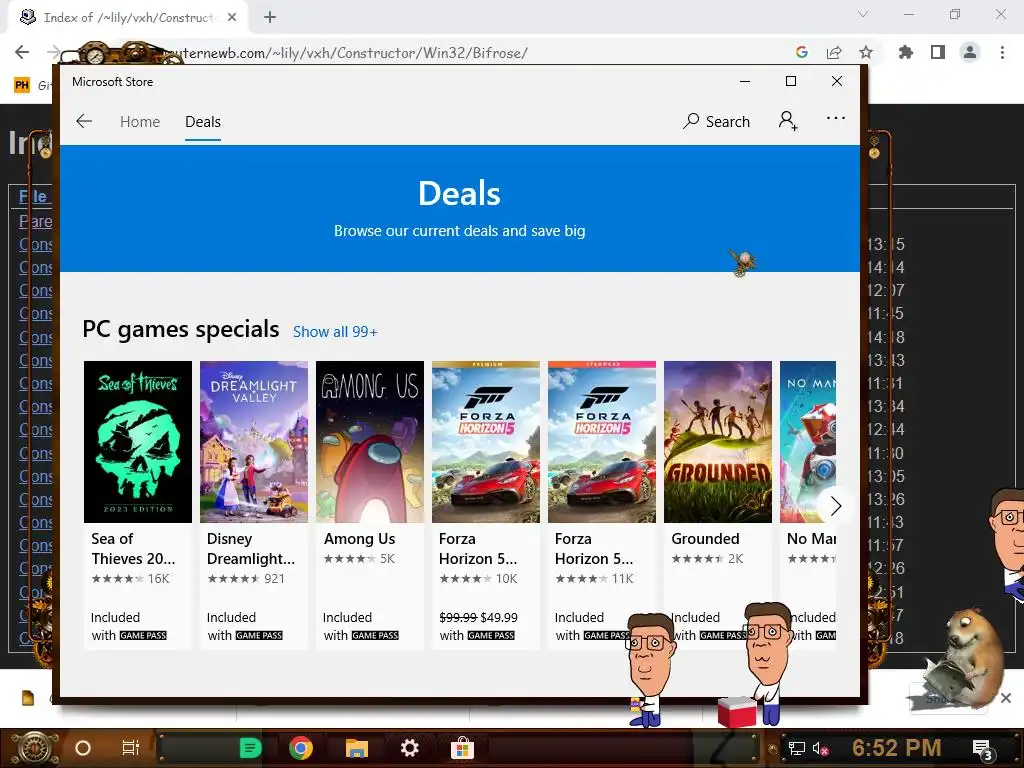
Task: Click Chrome's back arrow button
Action: (x=22, y=52)
